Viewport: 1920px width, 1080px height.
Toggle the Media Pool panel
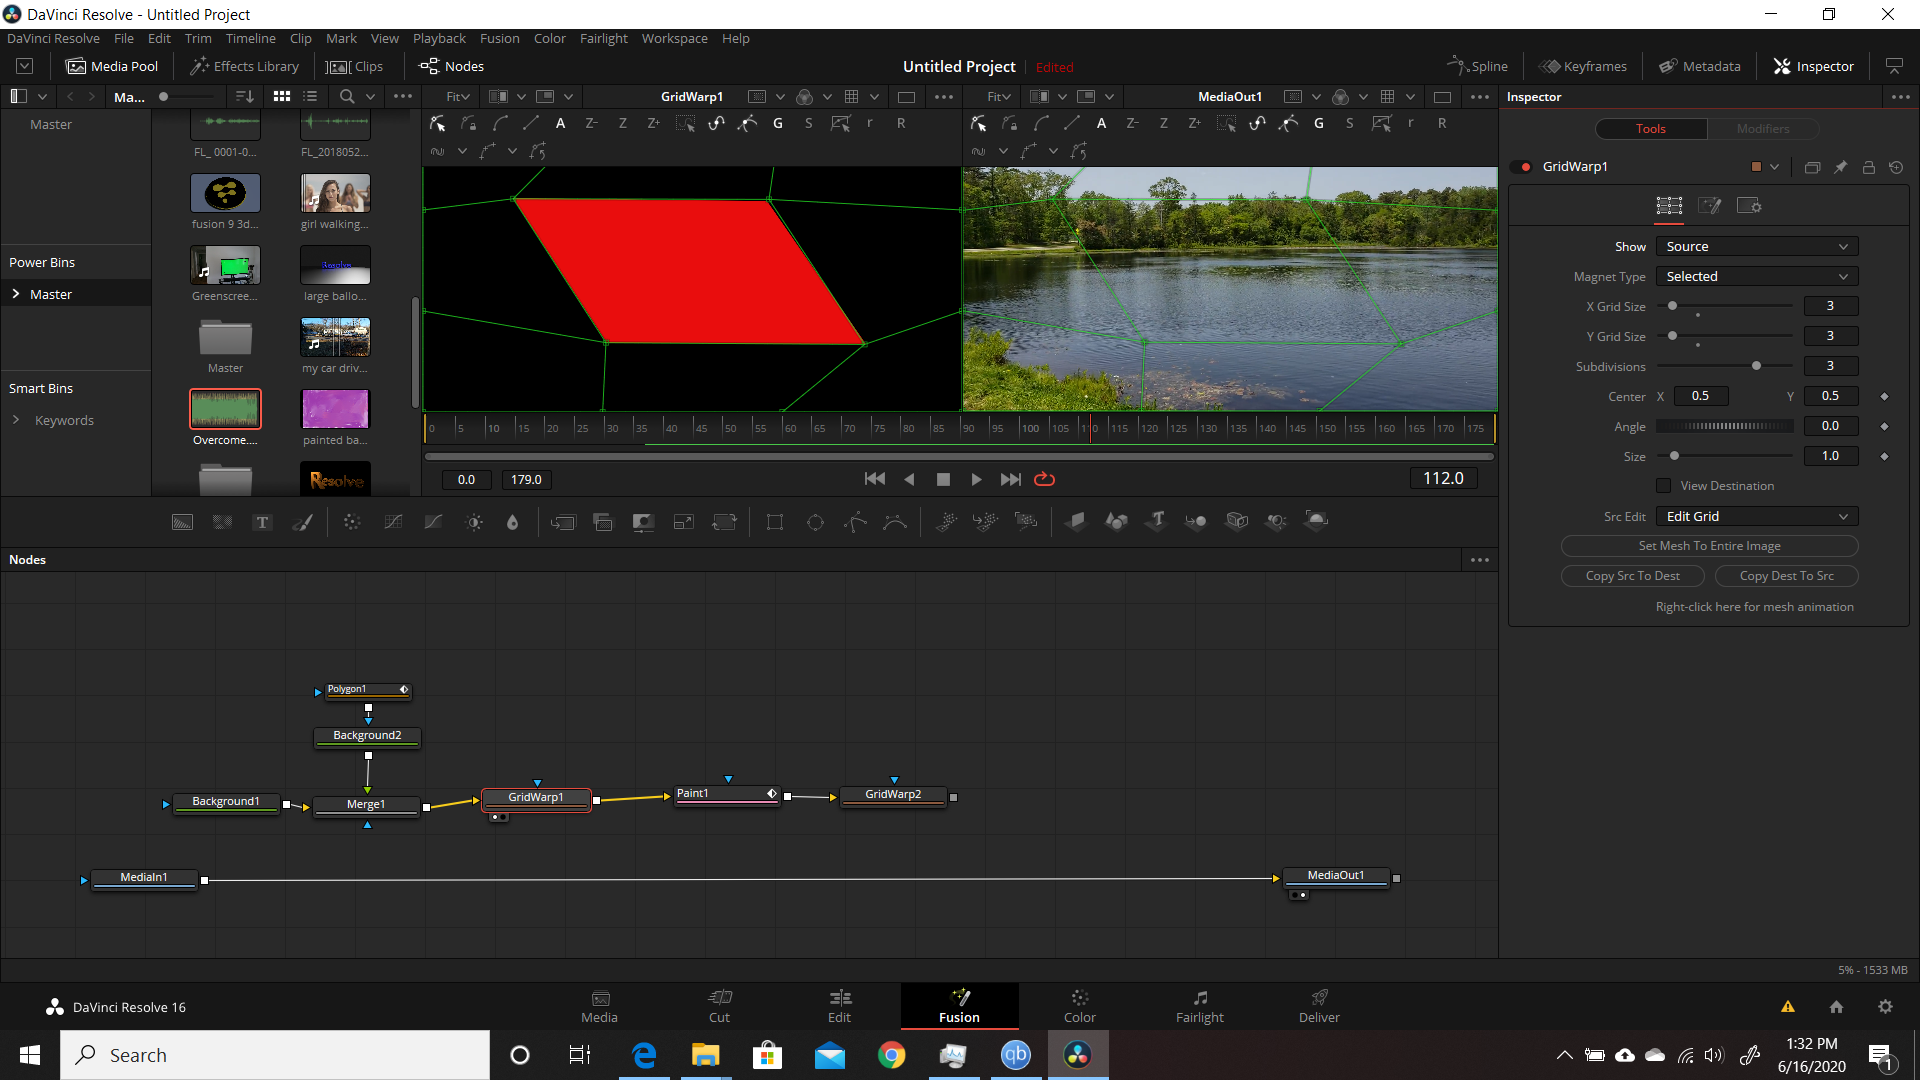(x=112, y=66)
